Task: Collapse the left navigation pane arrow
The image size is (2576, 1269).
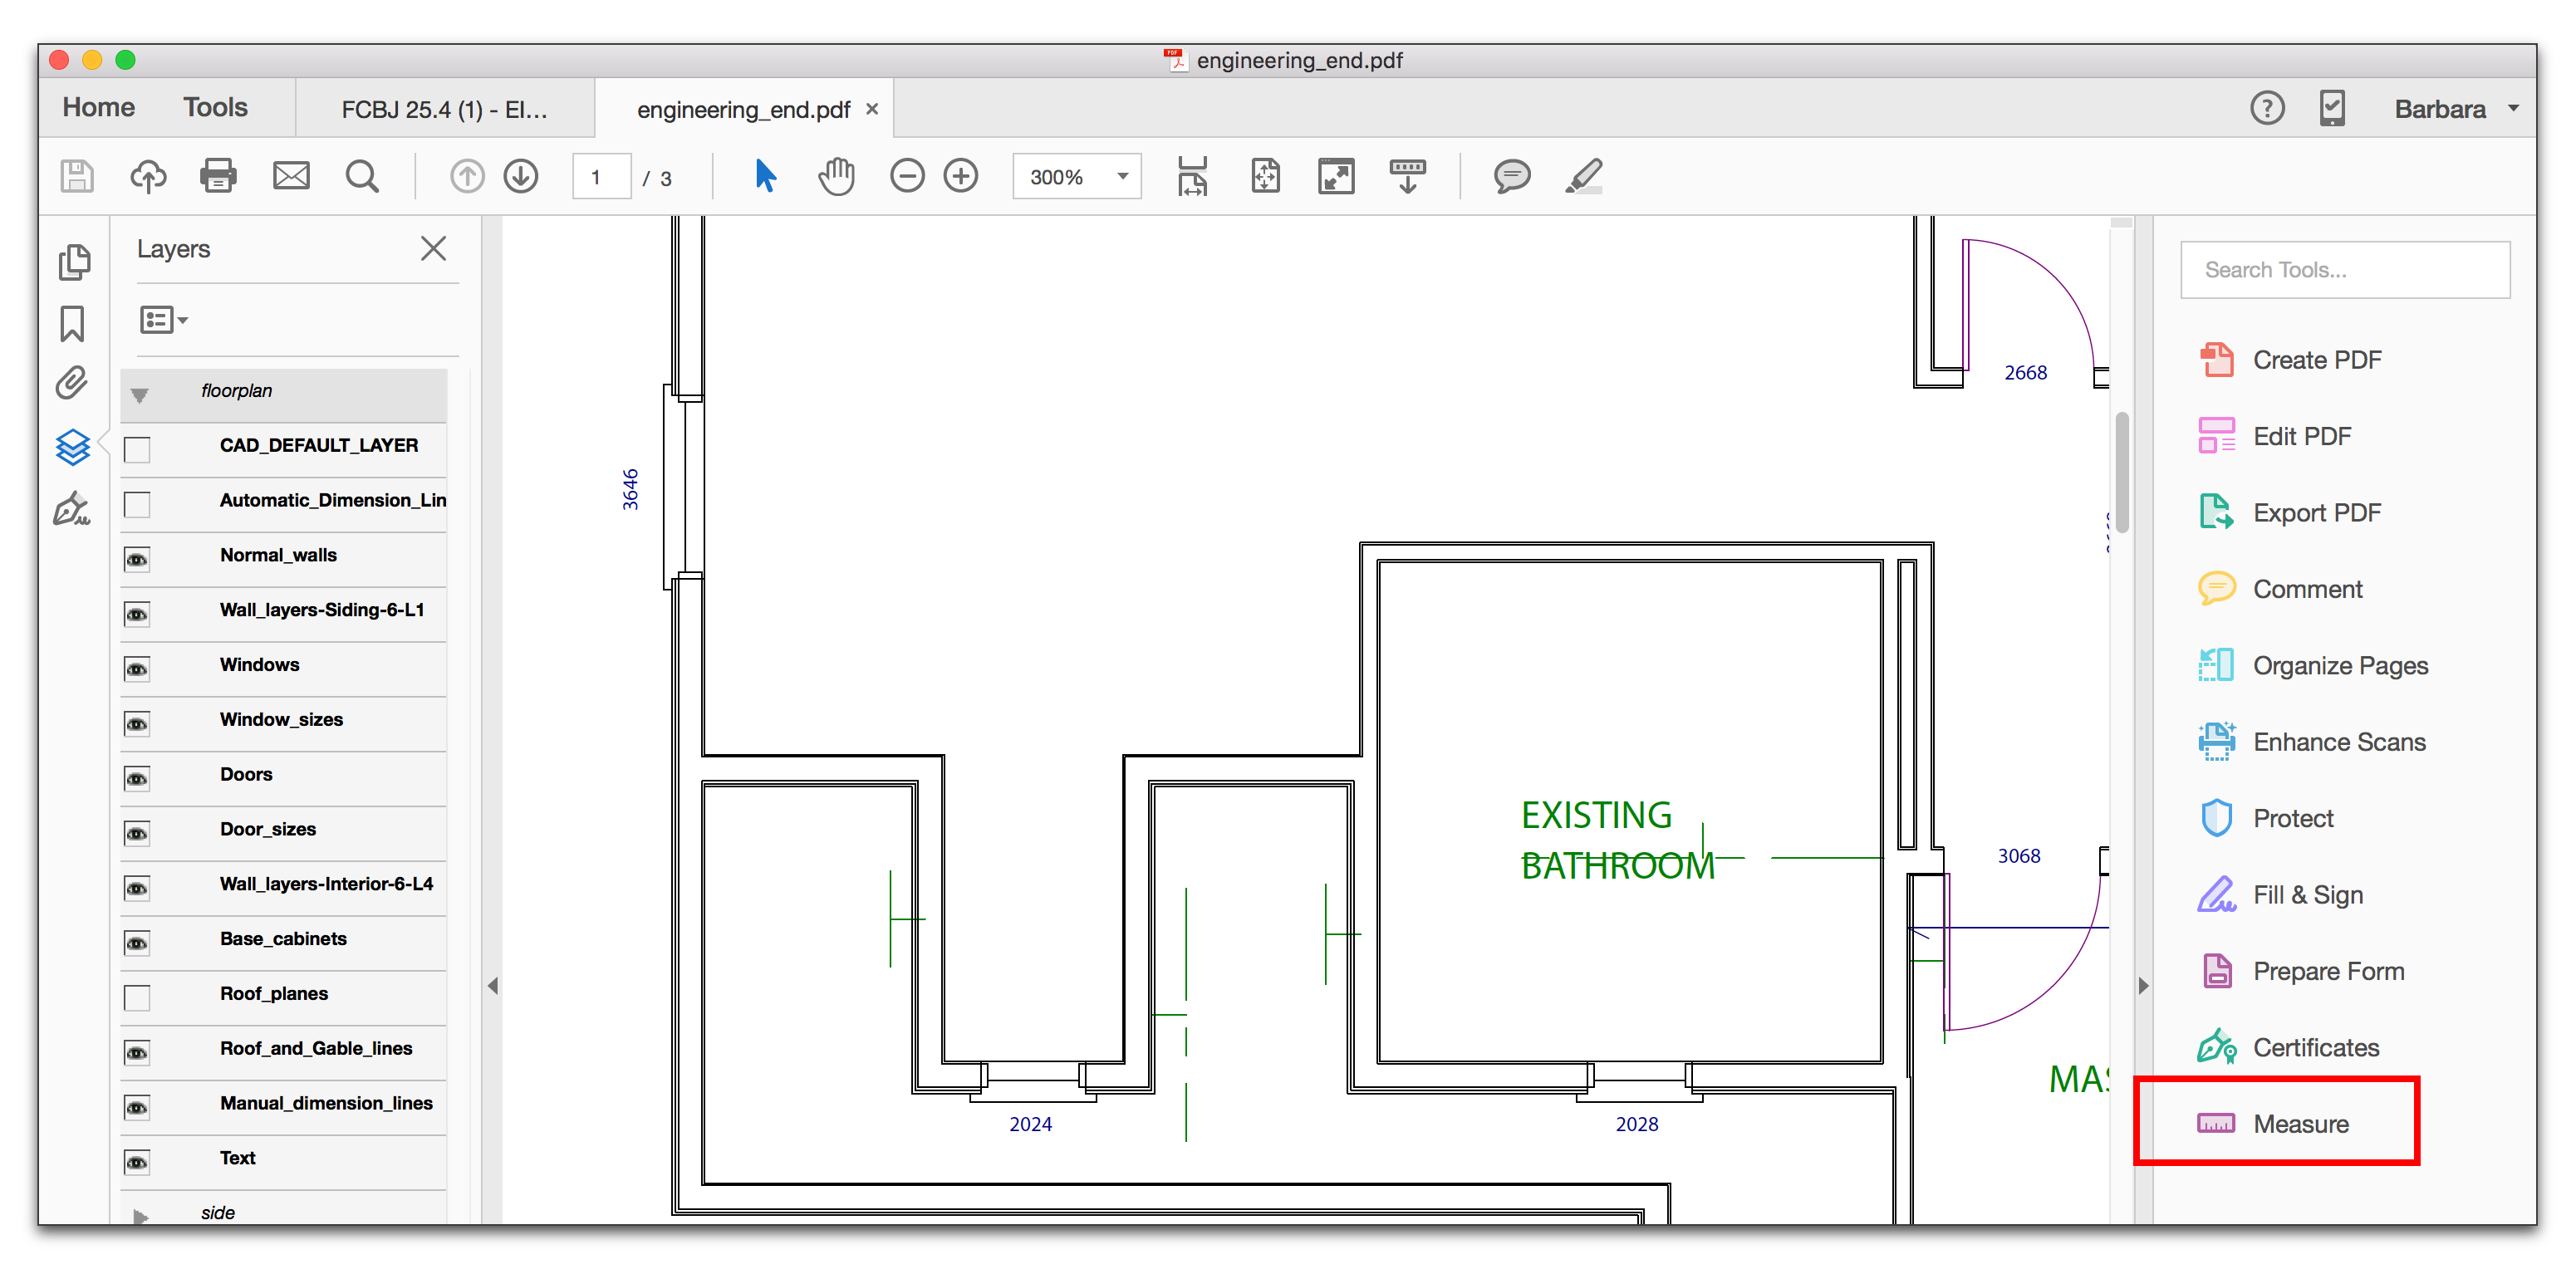Action: coord(492,986)
